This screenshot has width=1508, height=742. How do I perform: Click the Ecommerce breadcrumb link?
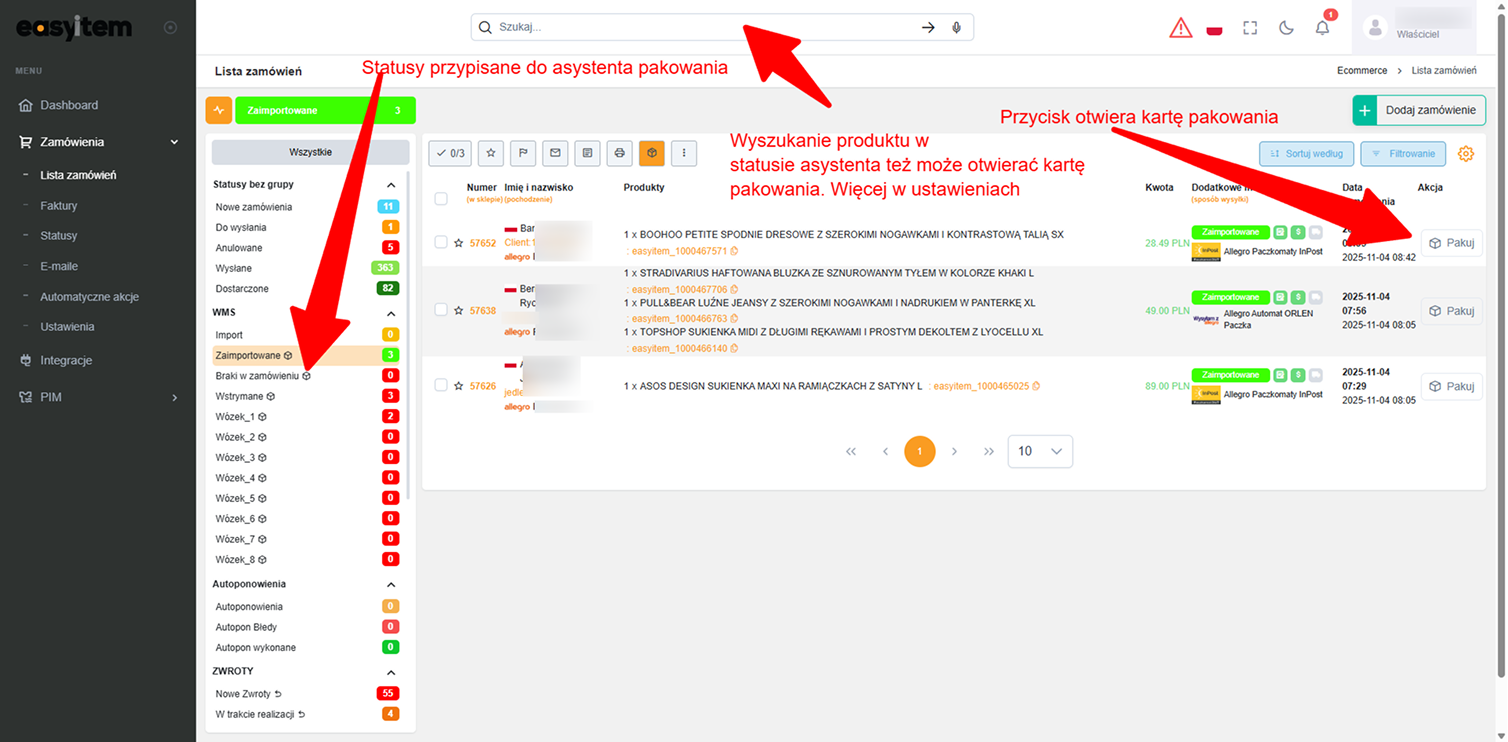tap(1362, 71)
